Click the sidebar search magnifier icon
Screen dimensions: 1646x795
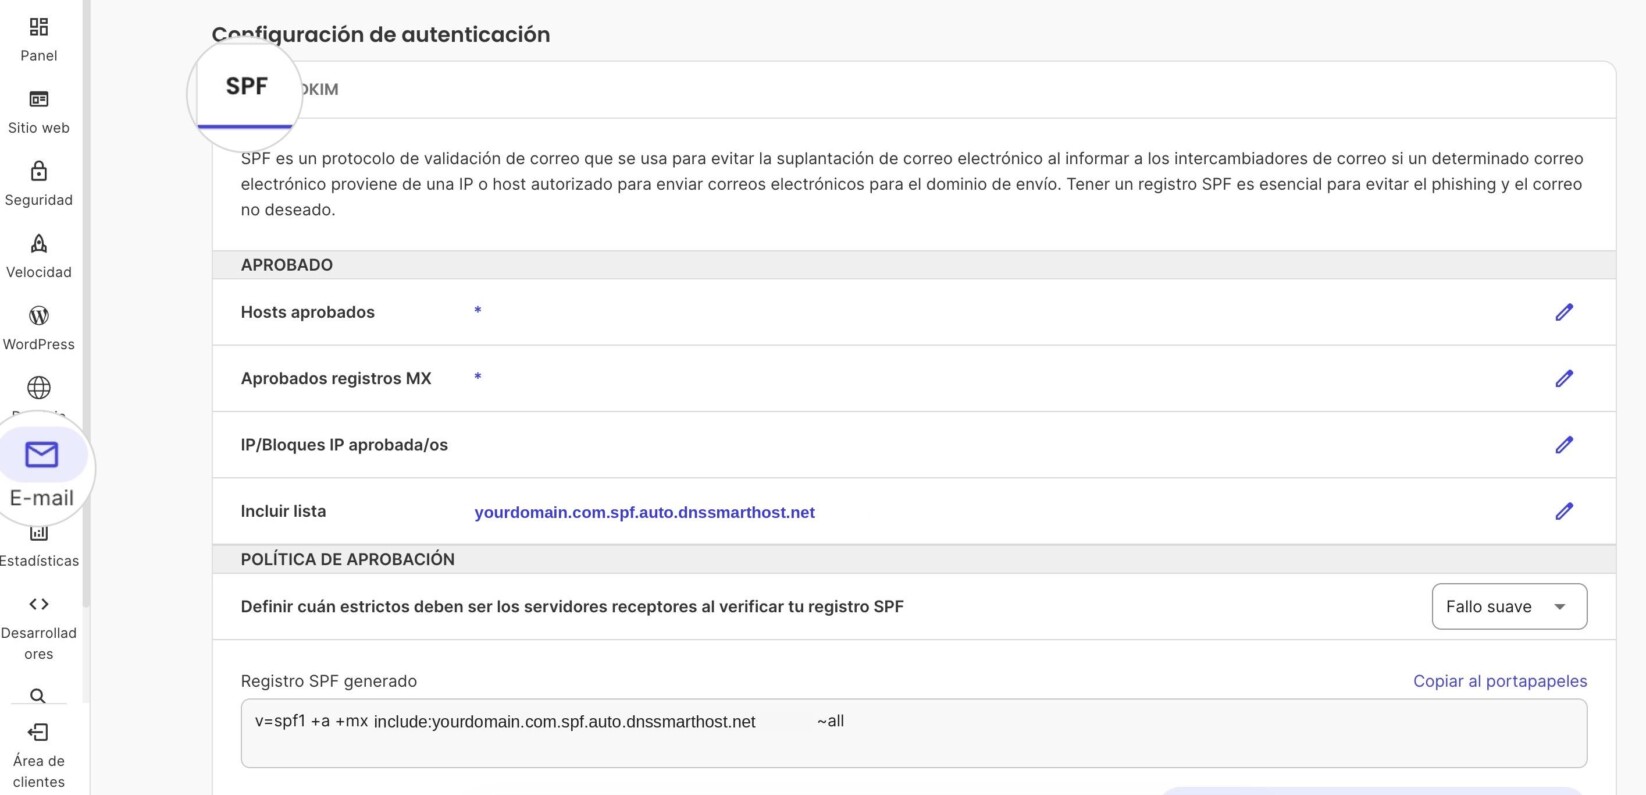pos(38,695)
